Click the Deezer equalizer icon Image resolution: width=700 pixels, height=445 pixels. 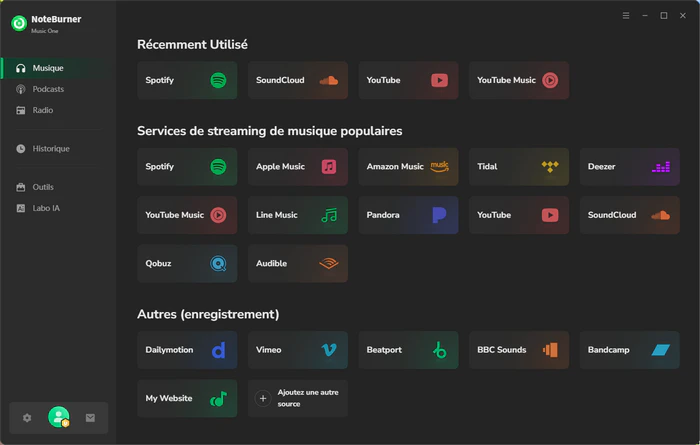pyautogui.click(x=661, y=167)
